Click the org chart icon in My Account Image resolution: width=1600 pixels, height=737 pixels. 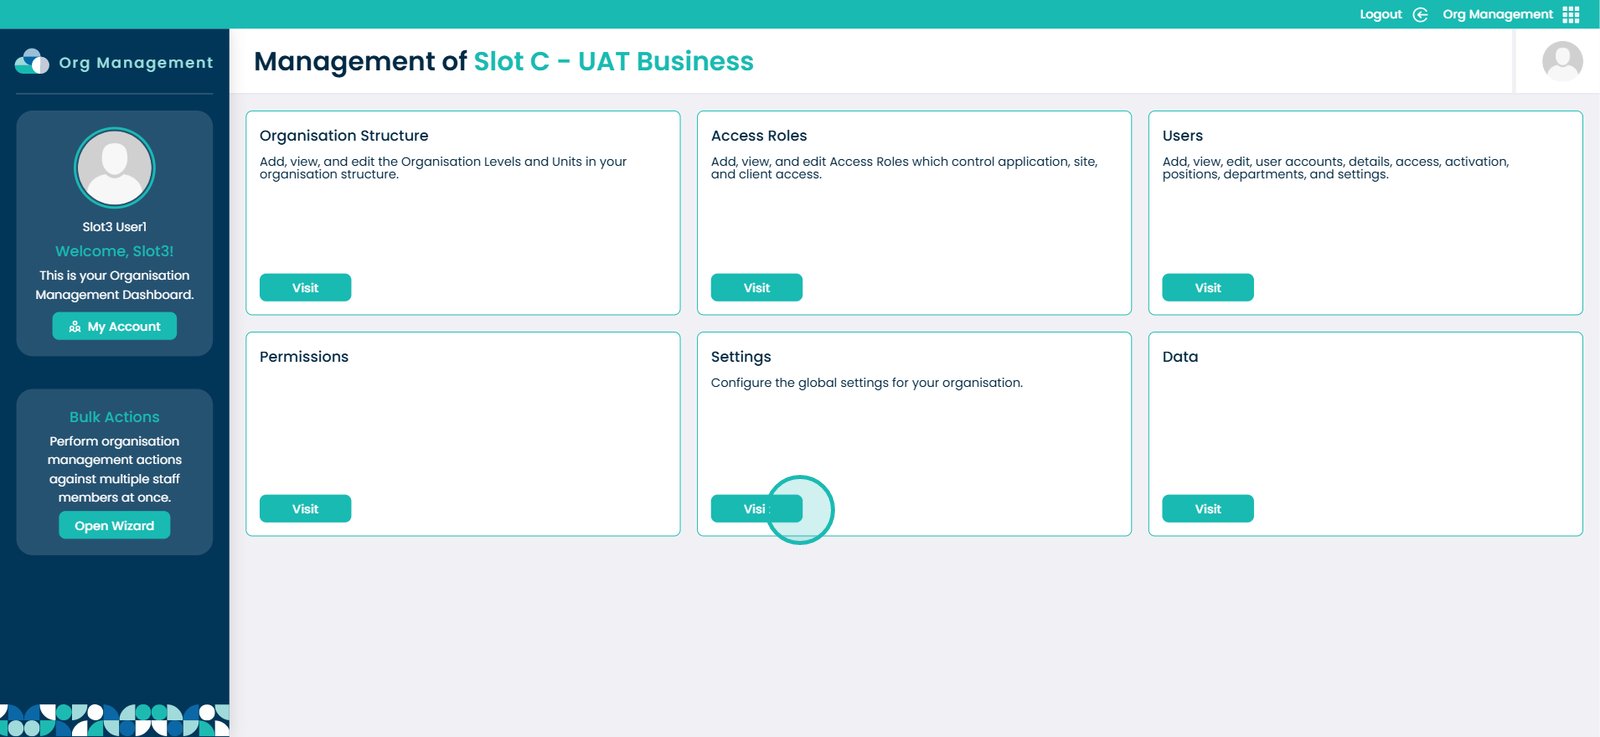75,327
